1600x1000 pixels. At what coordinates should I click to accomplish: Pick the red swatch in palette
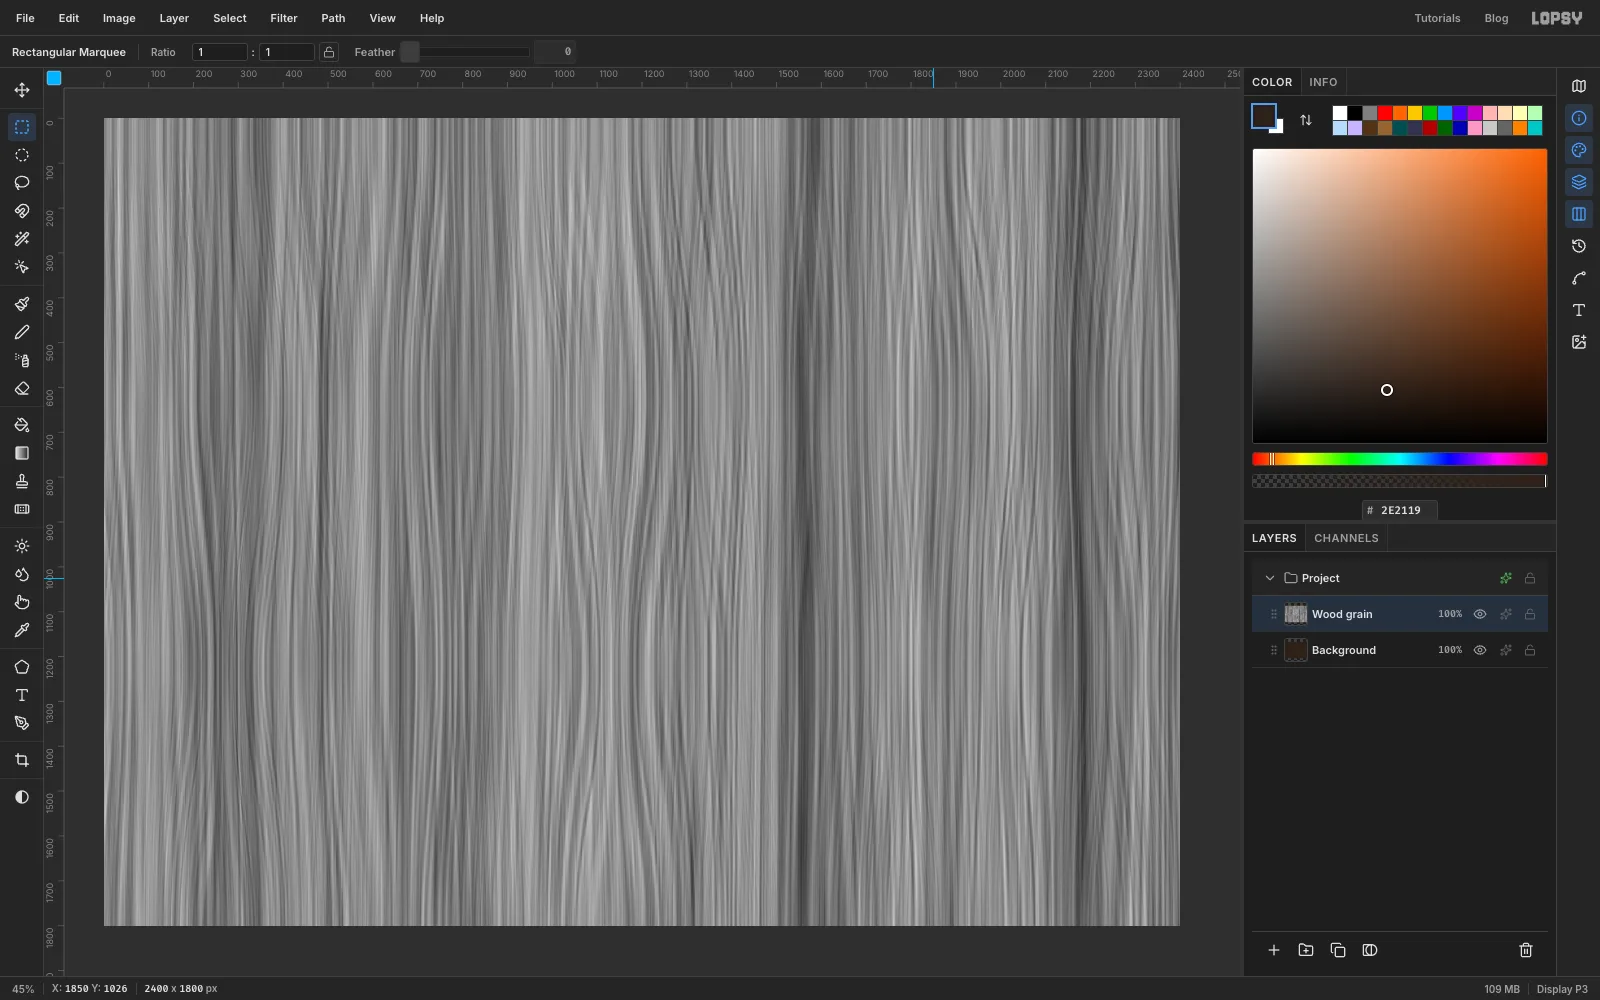[x=1385, y=113]
